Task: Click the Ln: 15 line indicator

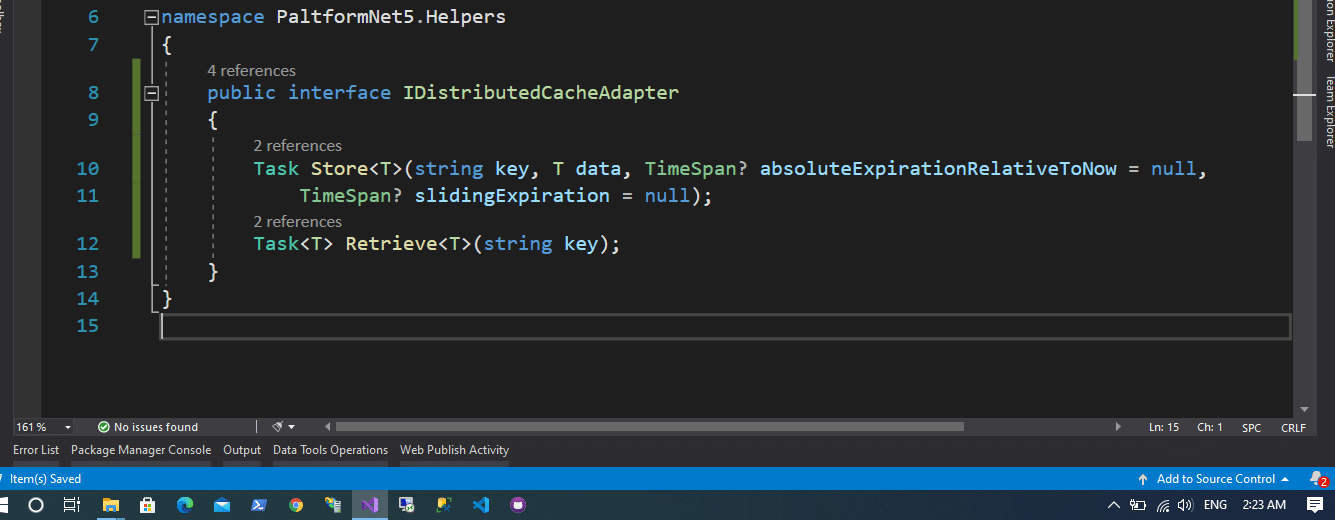Action: [1164, 427]
